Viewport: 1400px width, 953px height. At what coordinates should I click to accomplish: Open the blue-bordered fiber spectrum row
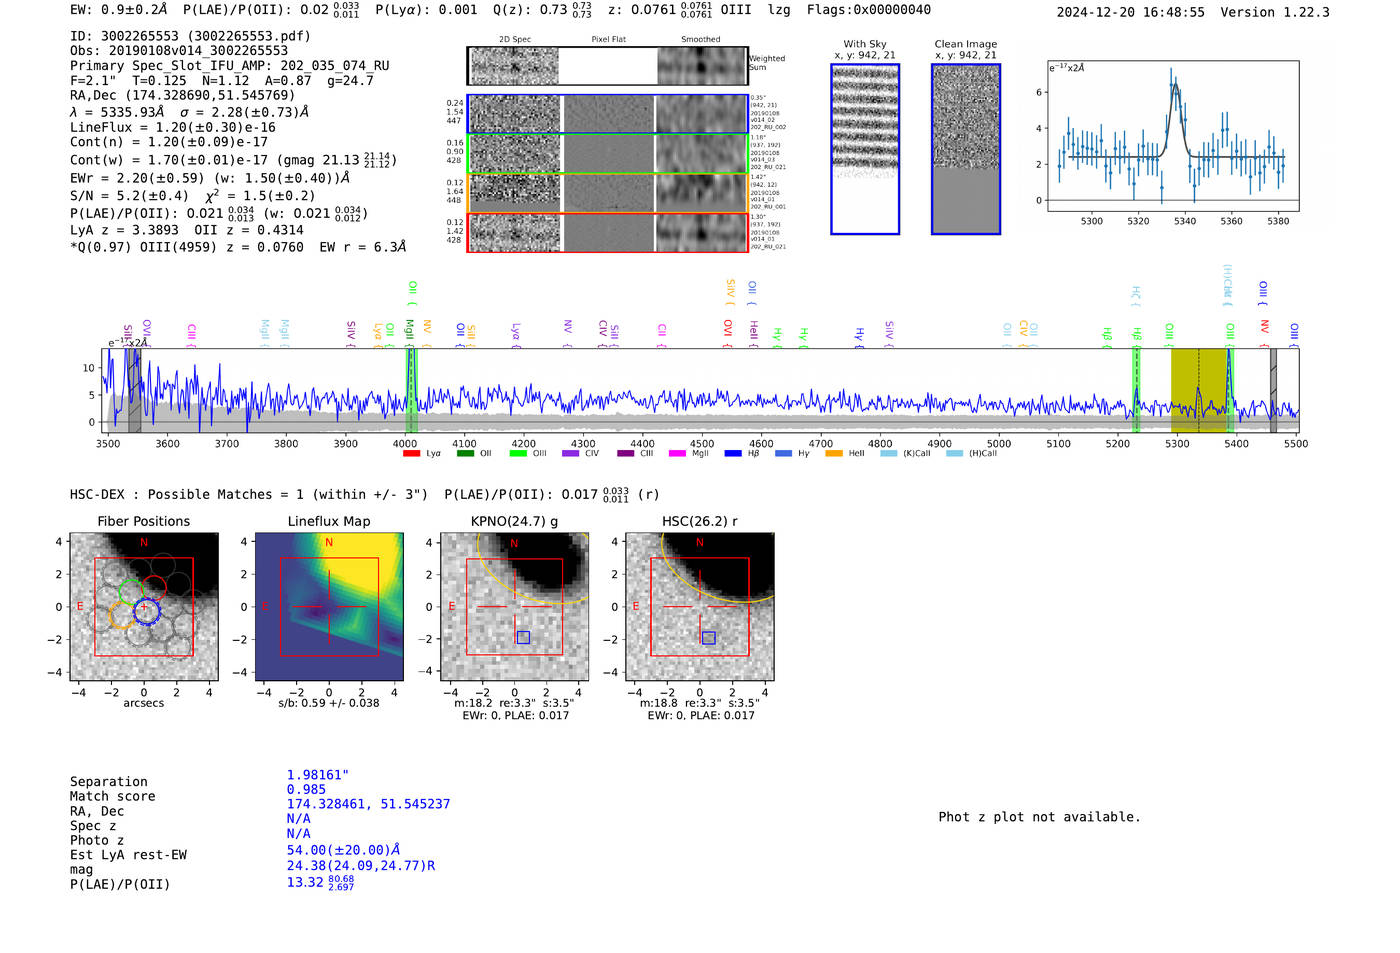pos(607,114)
